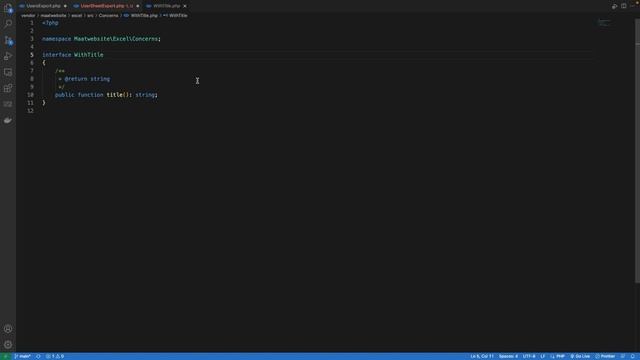Screen dimensions: 640x360
Task: Click the 'namespace Maatwebsite\Excel\Concerns;' line
Action: (x=101, y=39)
